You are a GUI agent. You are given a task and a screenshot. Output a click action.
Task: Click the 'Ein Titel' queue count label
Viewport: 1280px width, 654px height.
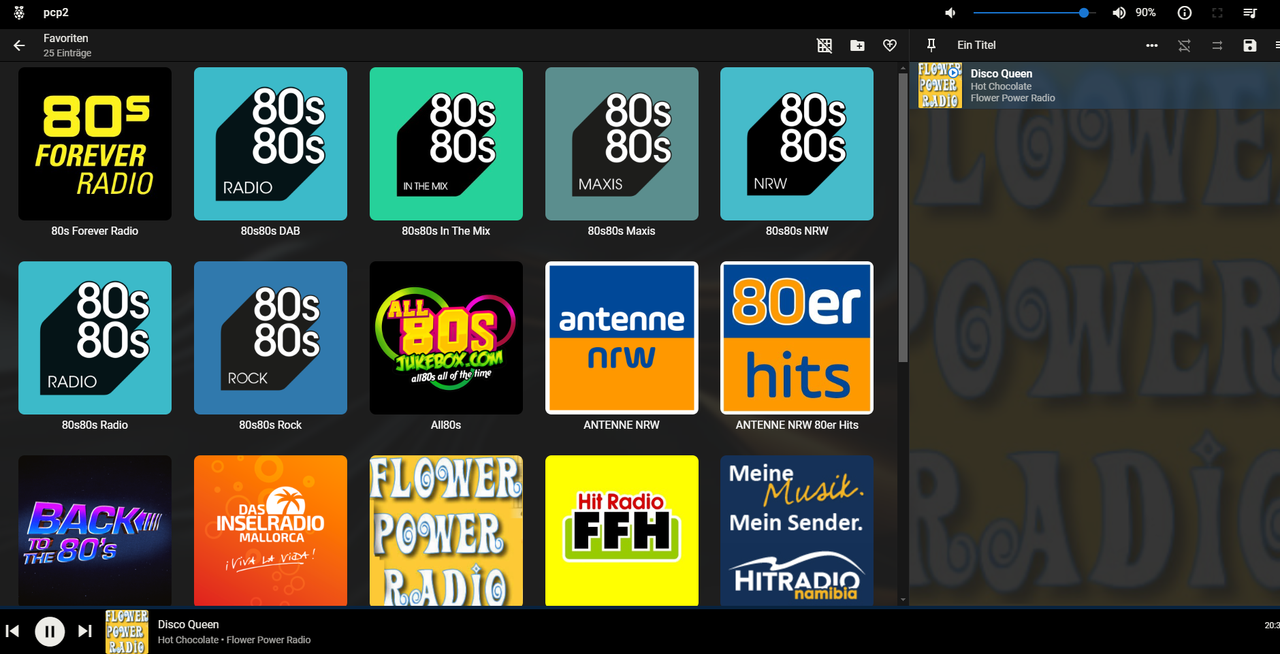click(x=976, y=45)
